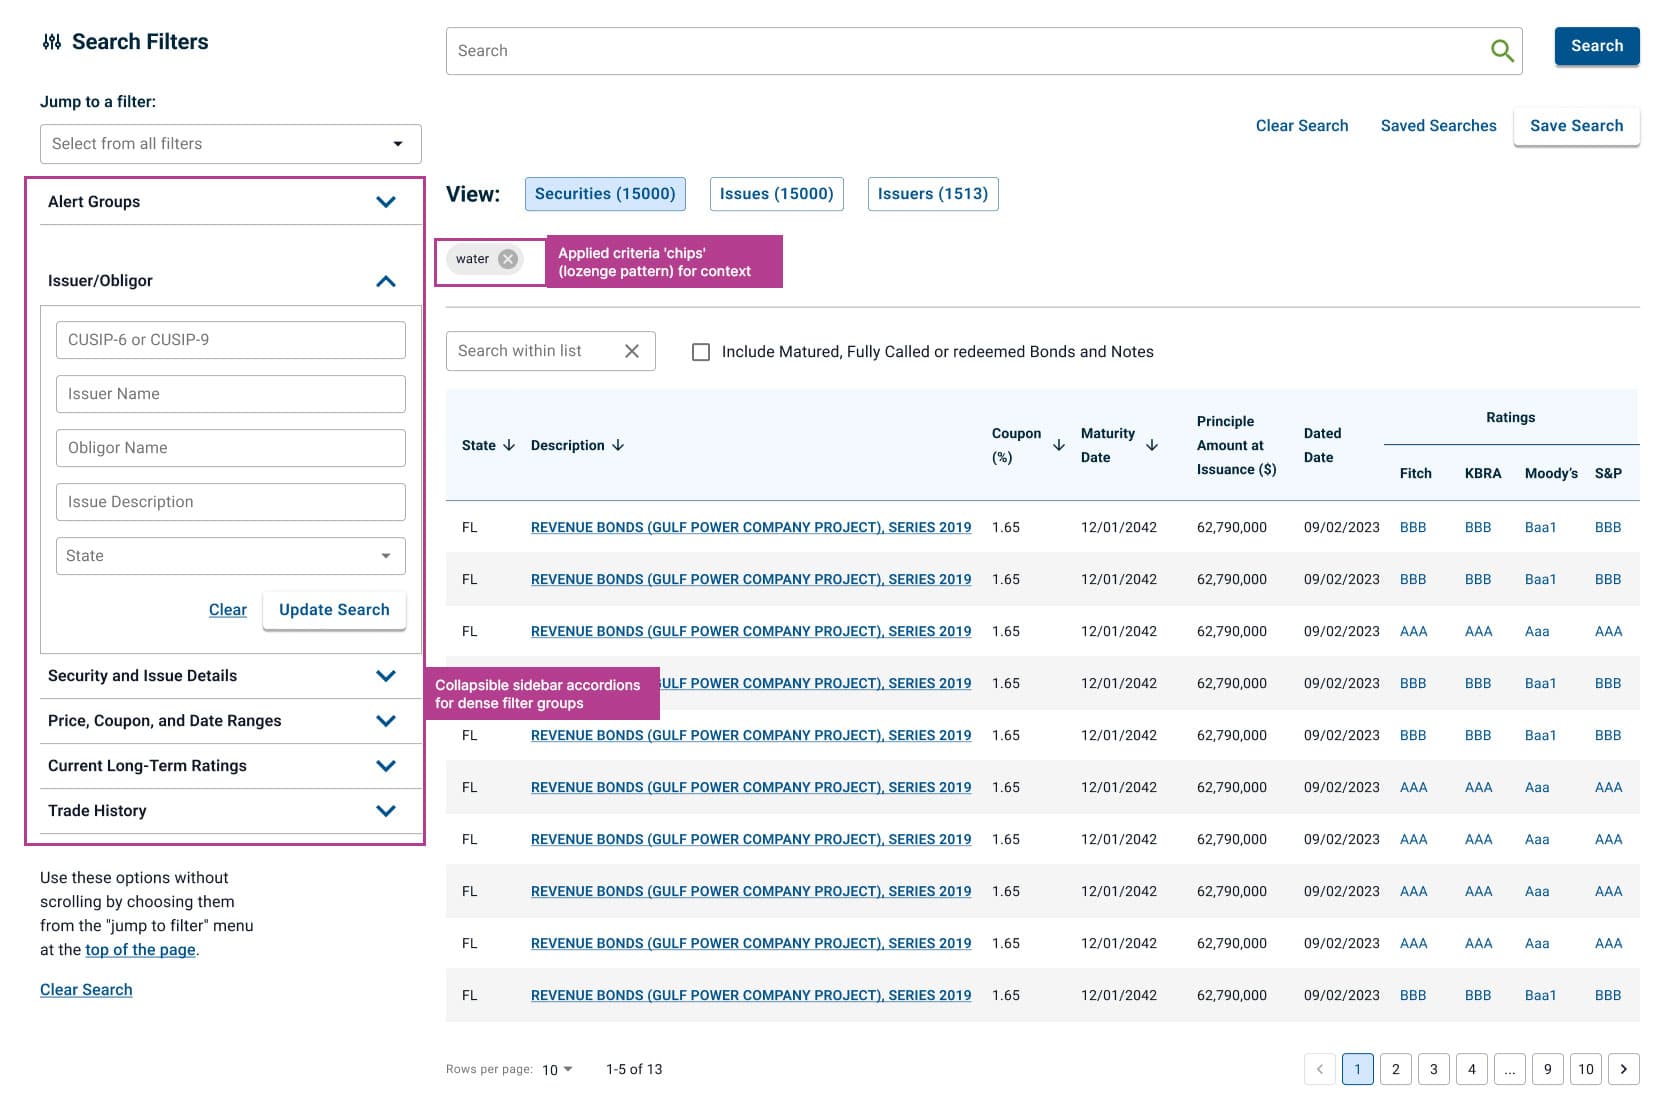This screenshot has width=1668, height=1109.
Task: Clear the 'Search within list' field X
Action: pyautogui.click(x=632, y=351)
